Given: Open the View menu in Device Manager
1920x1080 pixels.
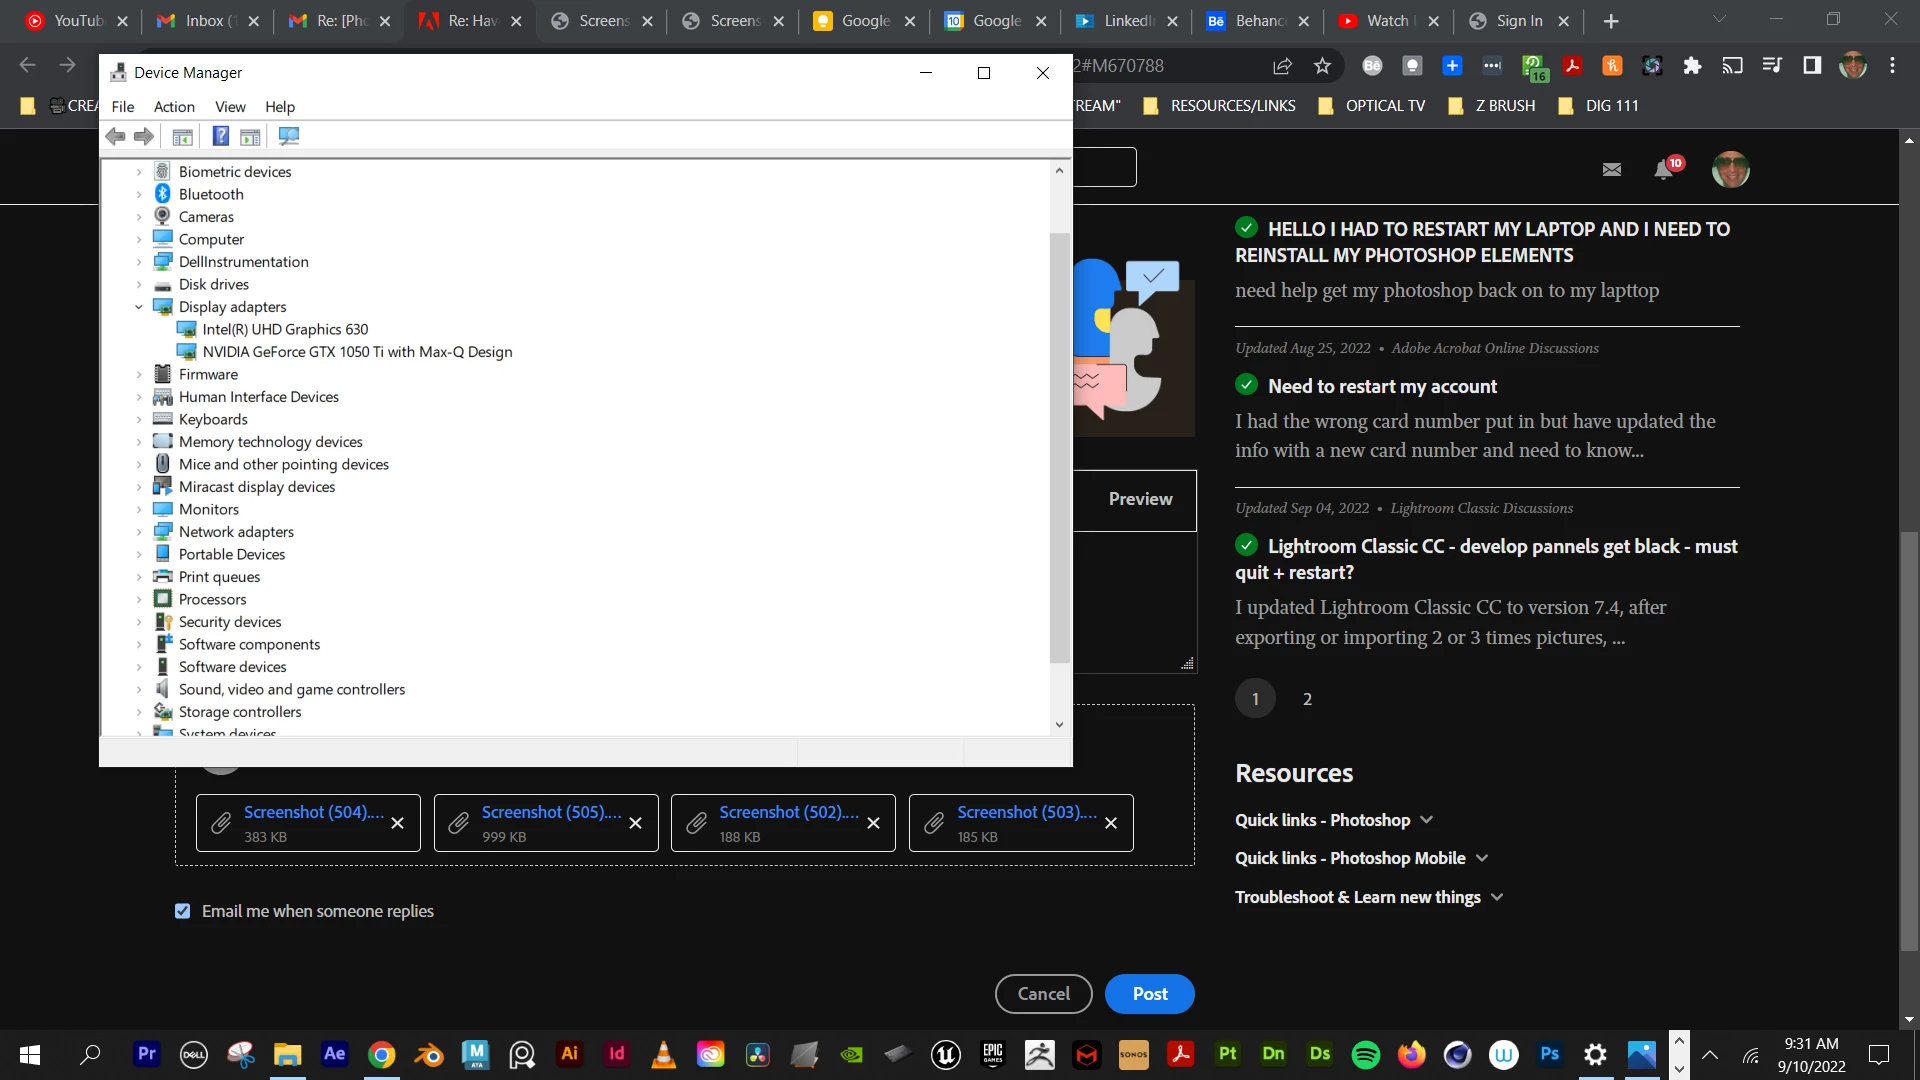Looking at the screenshot, I should click(x=230, y=107).
